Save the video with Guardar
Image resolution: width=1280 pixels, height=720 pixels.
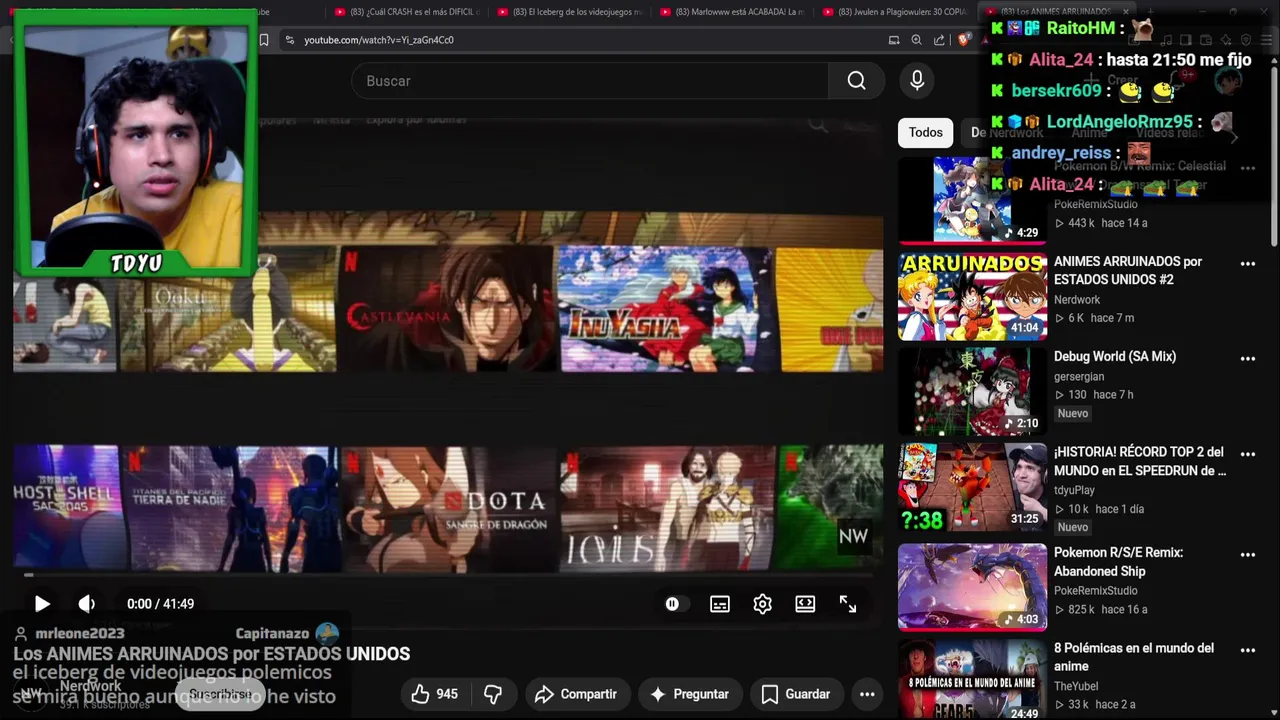[x=795, y=694]
